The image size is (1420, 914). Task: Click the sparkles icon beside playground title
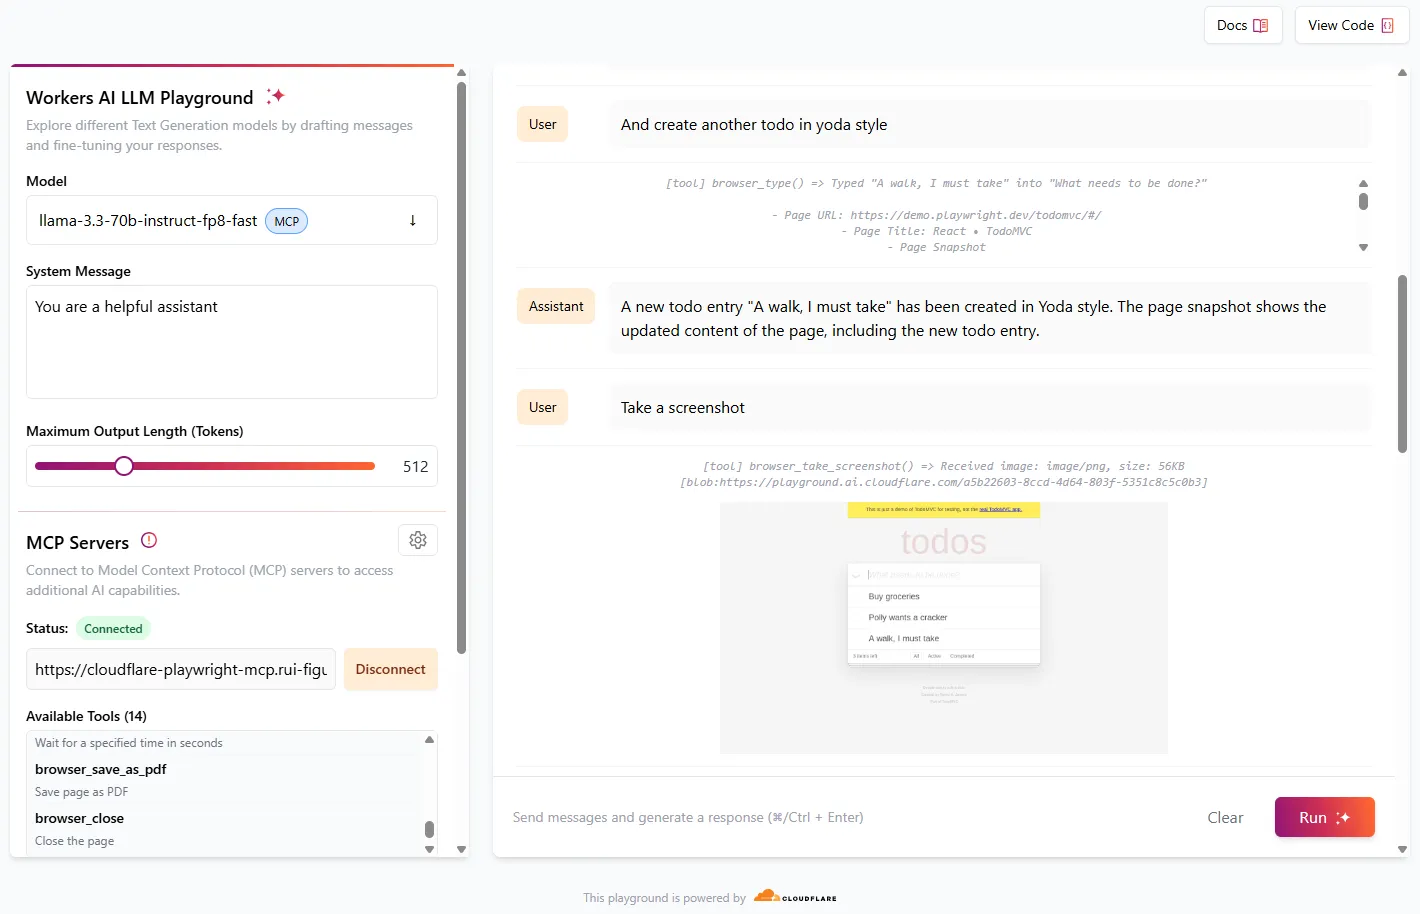pyautogui.click(x=275, y=96)
